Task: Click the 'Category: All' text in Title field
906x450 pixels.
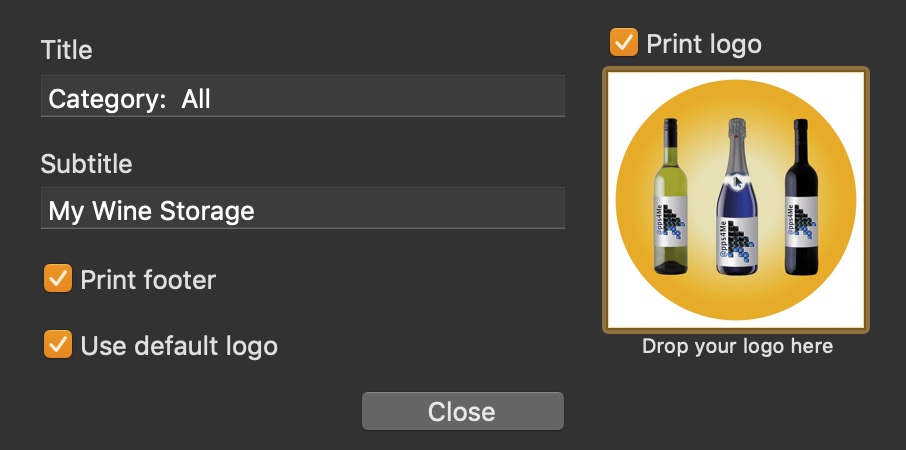Action: point(129,99)
